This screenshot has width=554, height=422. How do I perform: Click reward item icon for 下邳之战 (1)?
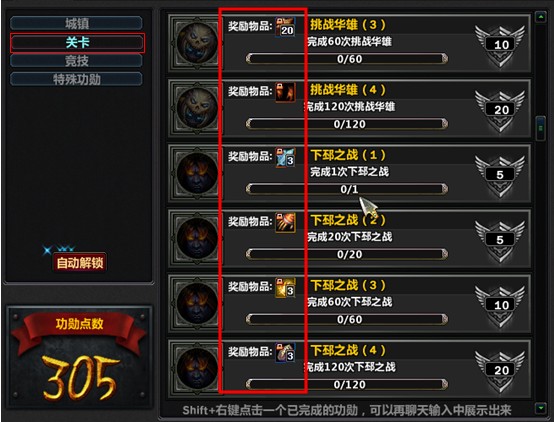point(285,157)
